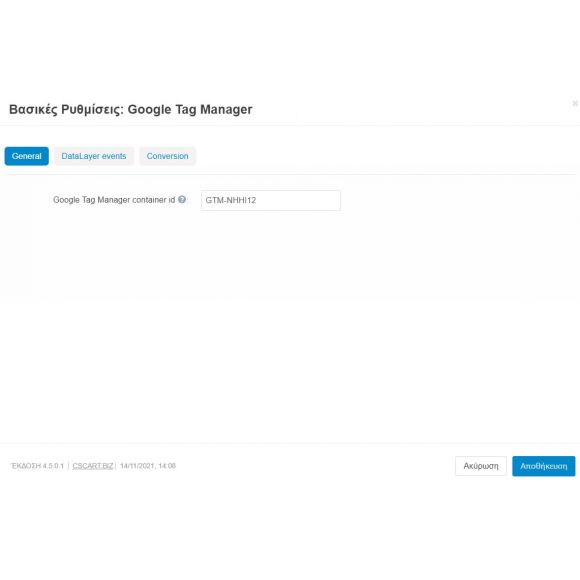Click the 14/11/2021, 14:08 timestamp
580x580 pixels.
(148, 466)
